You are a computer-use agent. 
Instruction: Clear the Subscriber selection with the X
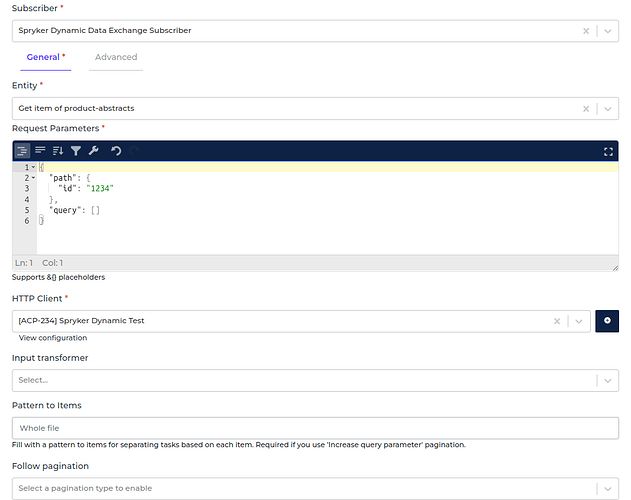[x=586, y=31]
